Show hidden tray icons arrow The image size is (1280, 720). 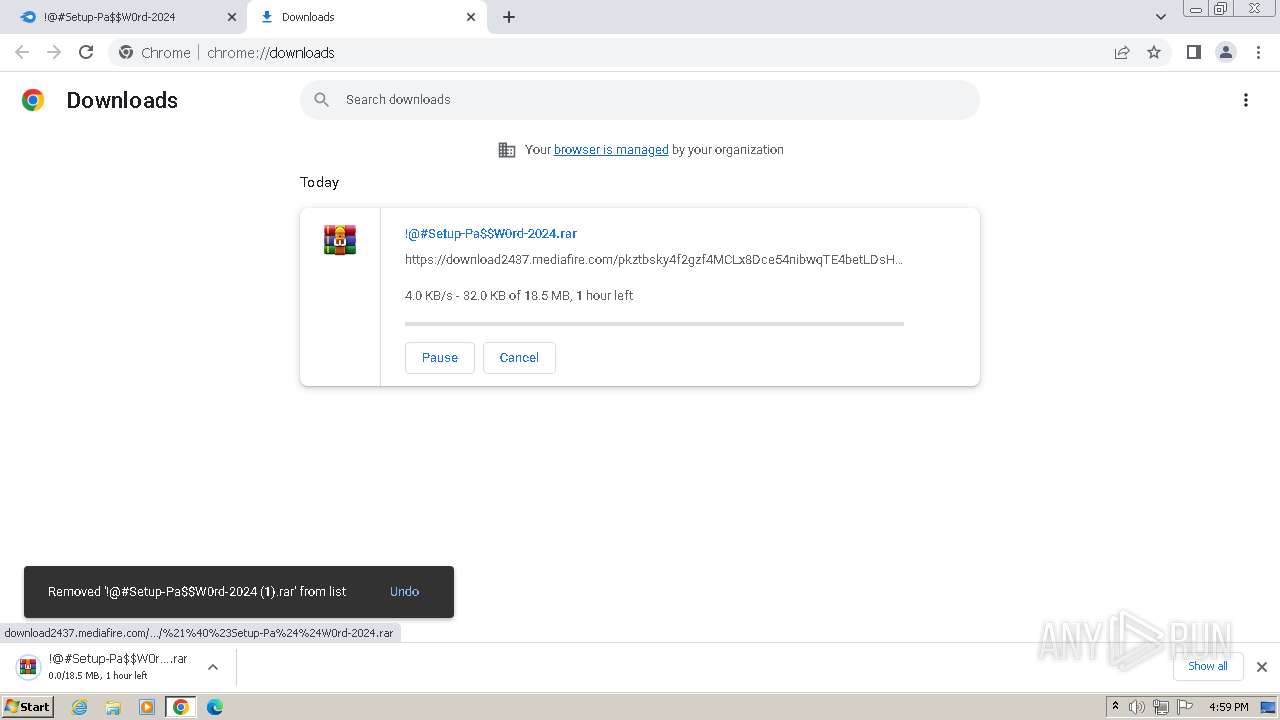(1115, 707)
